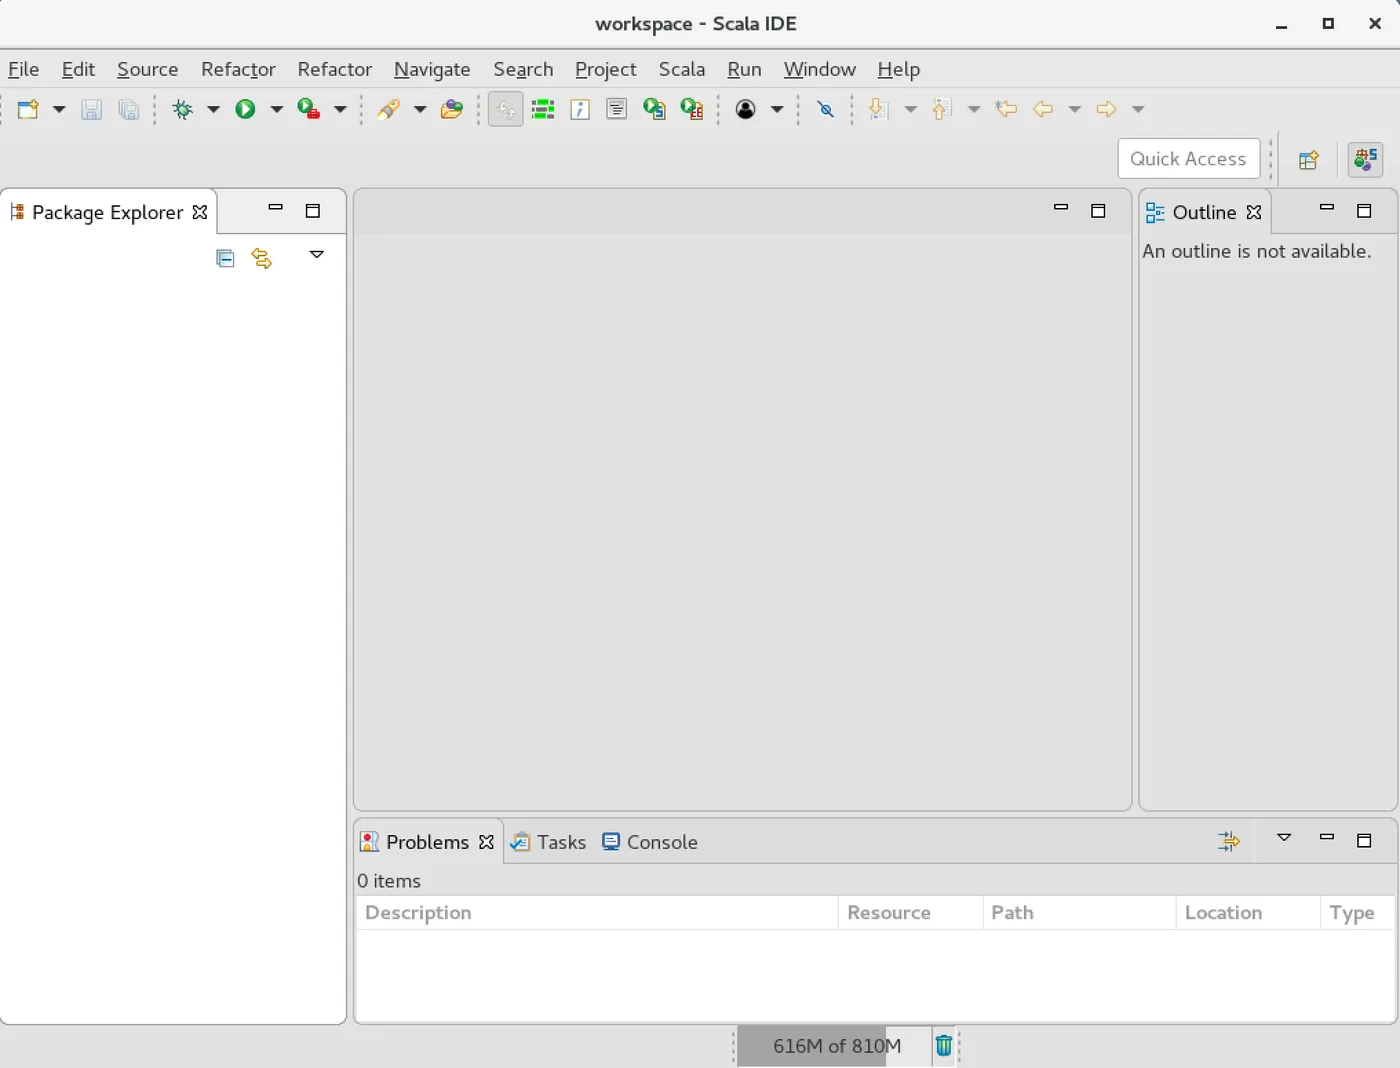Open the Navigate menu

(432, 69)
